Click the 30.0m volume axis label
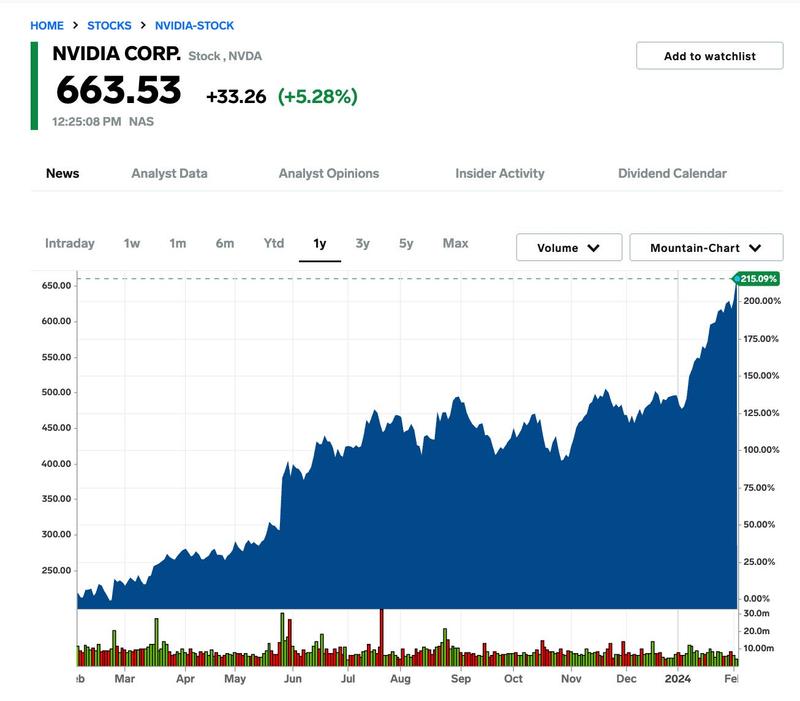The width and height of the screenshot is (800, 701). (x=756, y=613)
